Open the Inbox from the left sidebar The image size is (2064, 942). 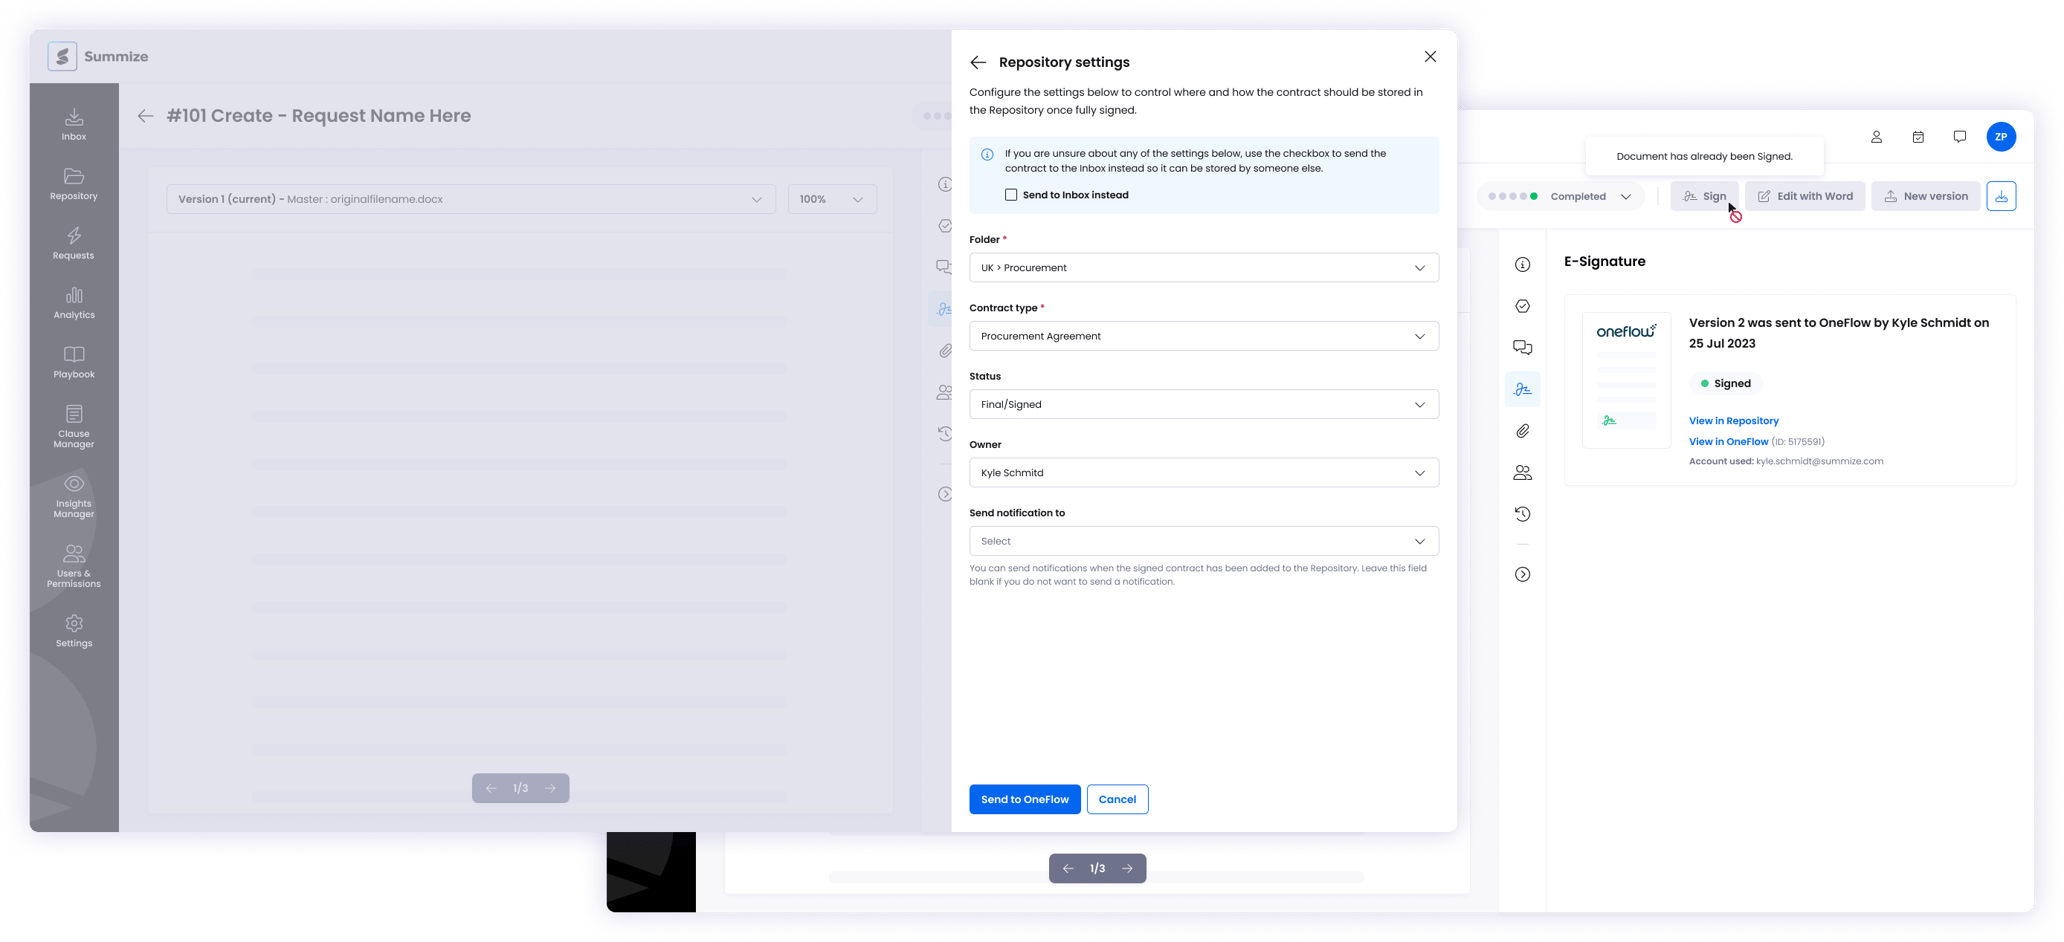(73, 122)
